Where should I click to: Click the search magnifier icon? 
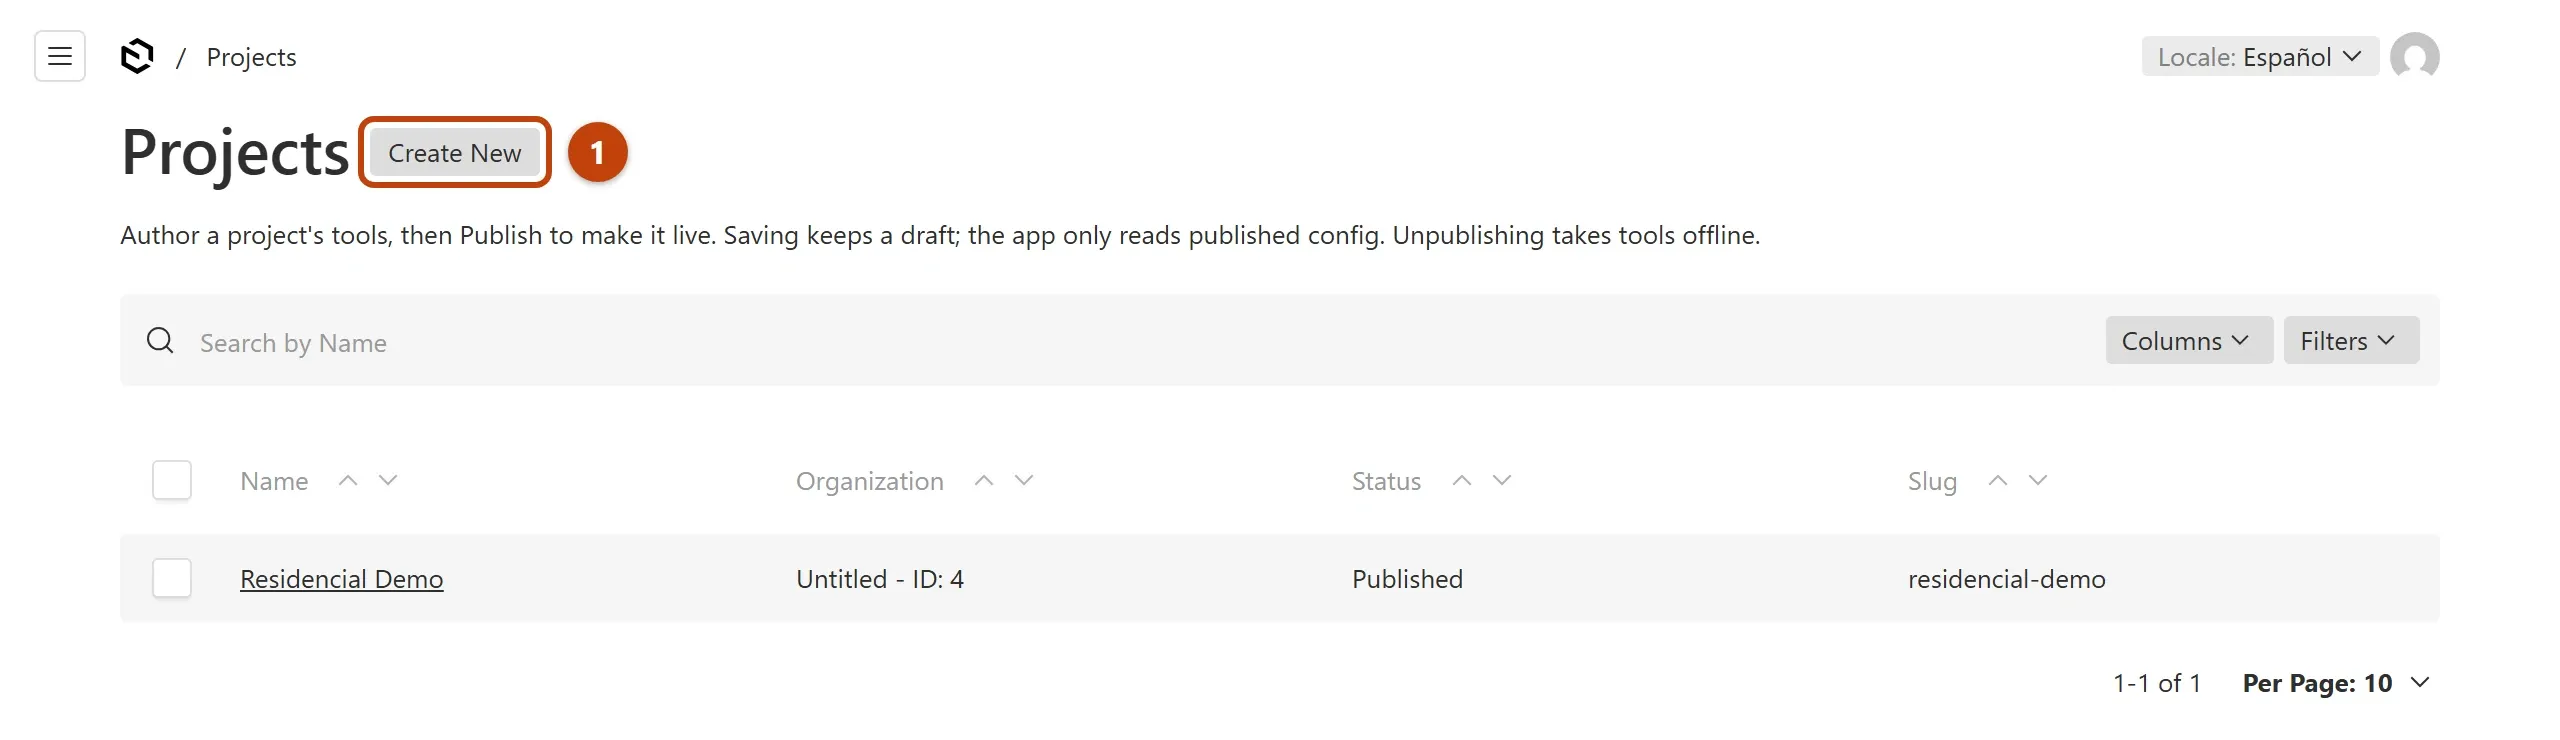point(160,341)
